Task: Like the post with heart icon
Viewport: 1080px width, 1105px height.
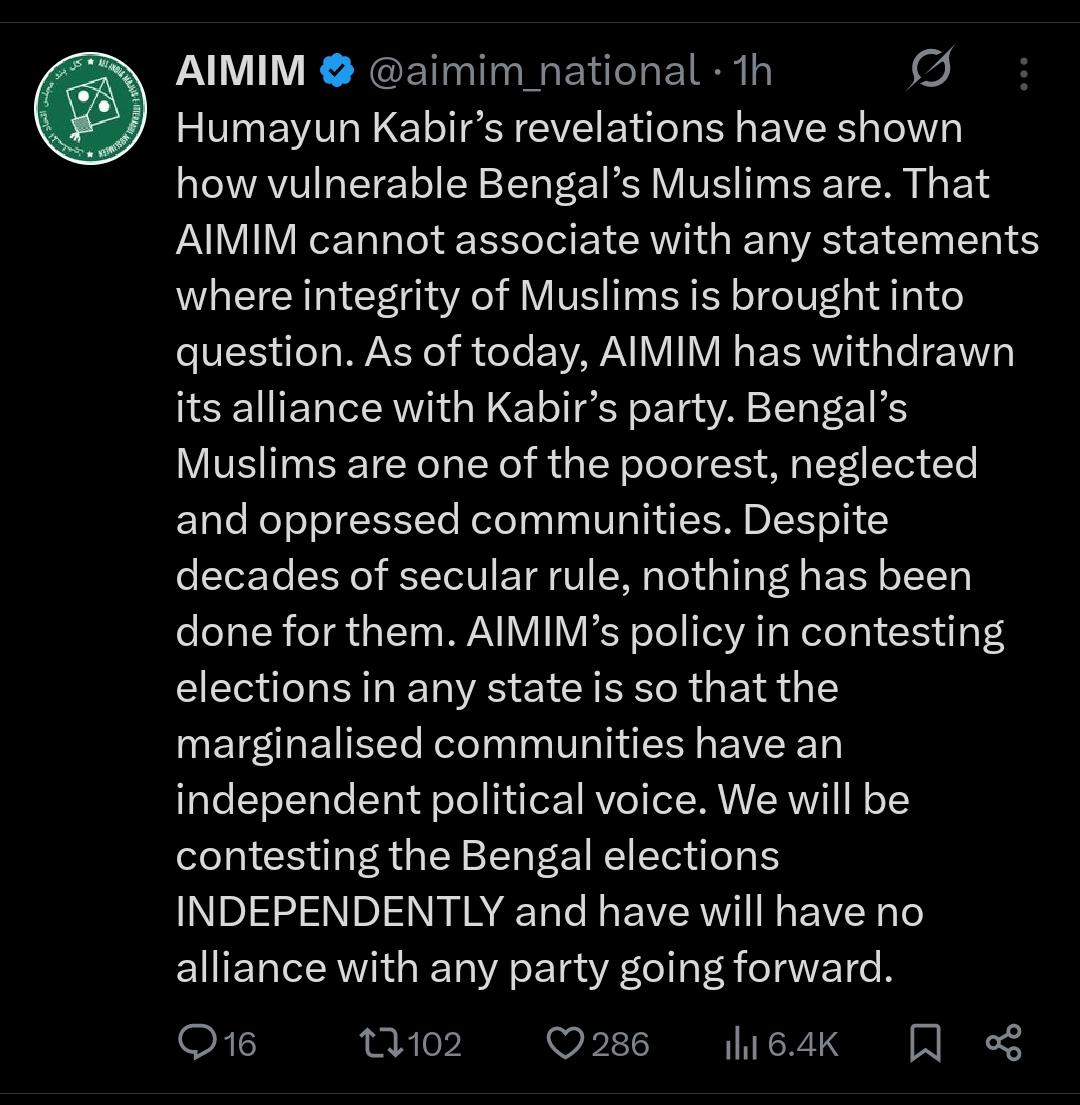Action: tap(565, 1043)
